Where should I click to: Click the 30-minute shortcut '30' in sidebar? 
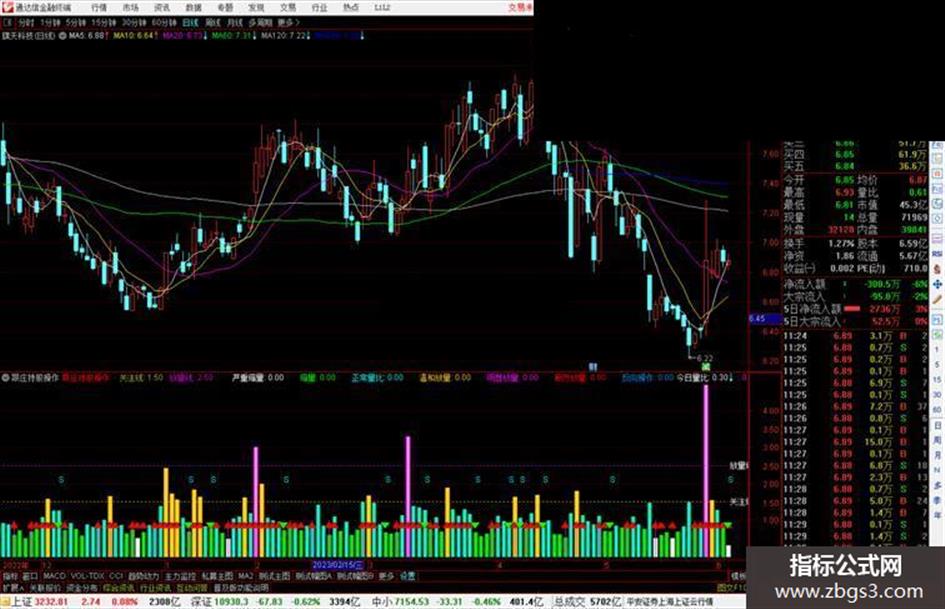(x=937, y=394)
